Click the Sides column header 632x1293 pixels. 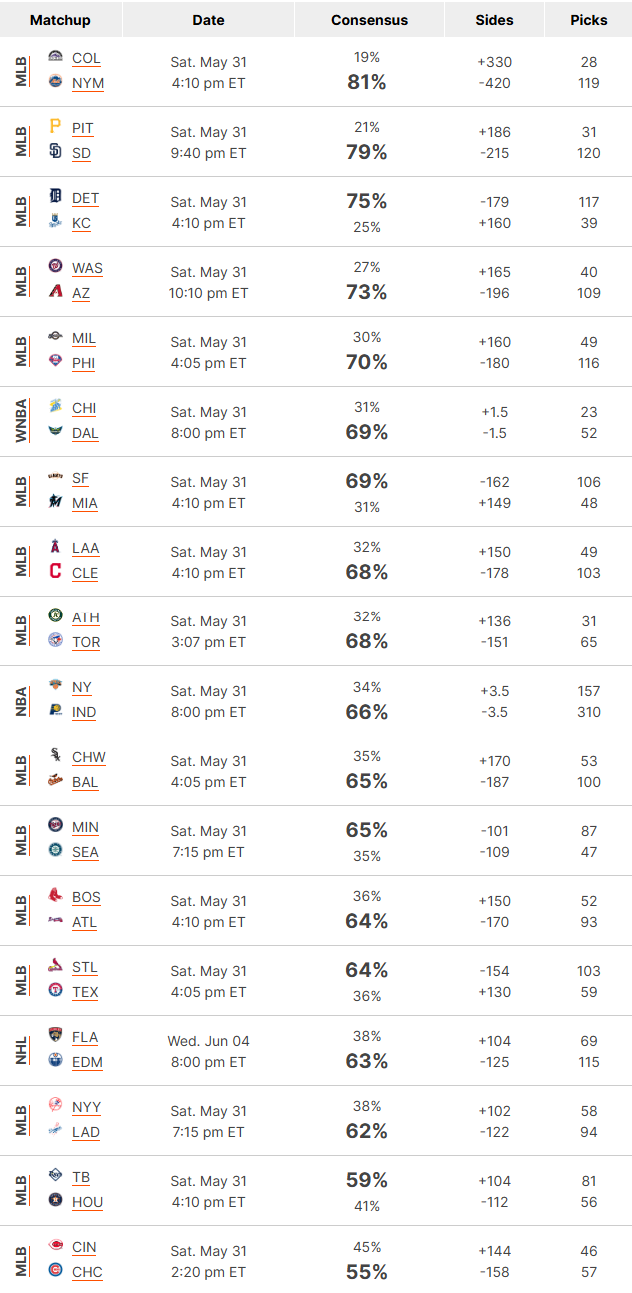pyautogui.click(x=494, y=20)
